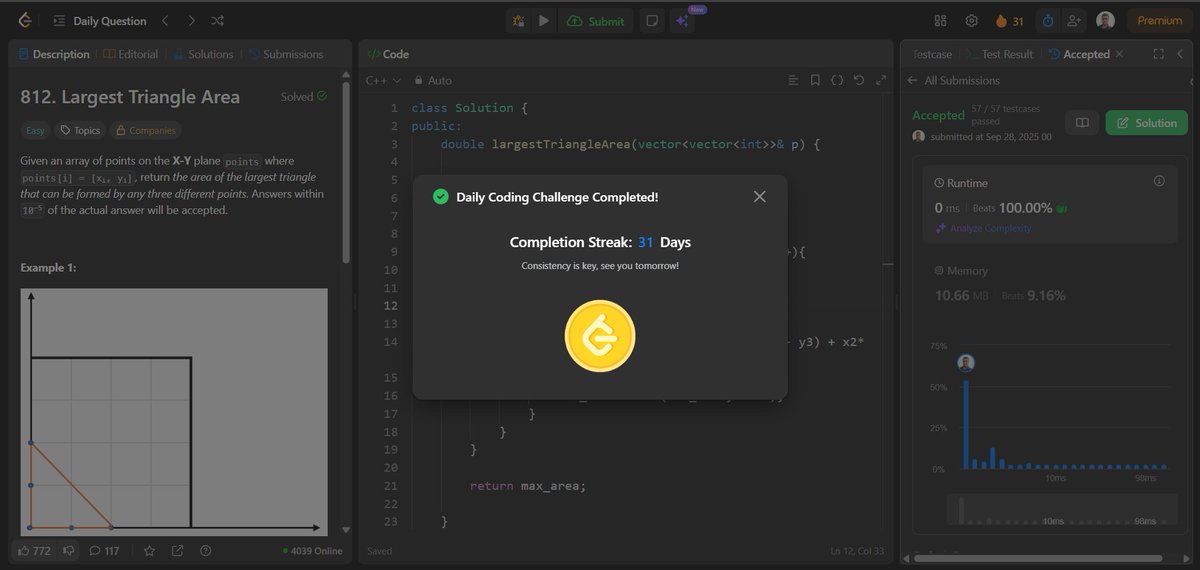The image size is (1200, 570).
Task: Click code line 21 return max_area
Action: pos(527,486)
